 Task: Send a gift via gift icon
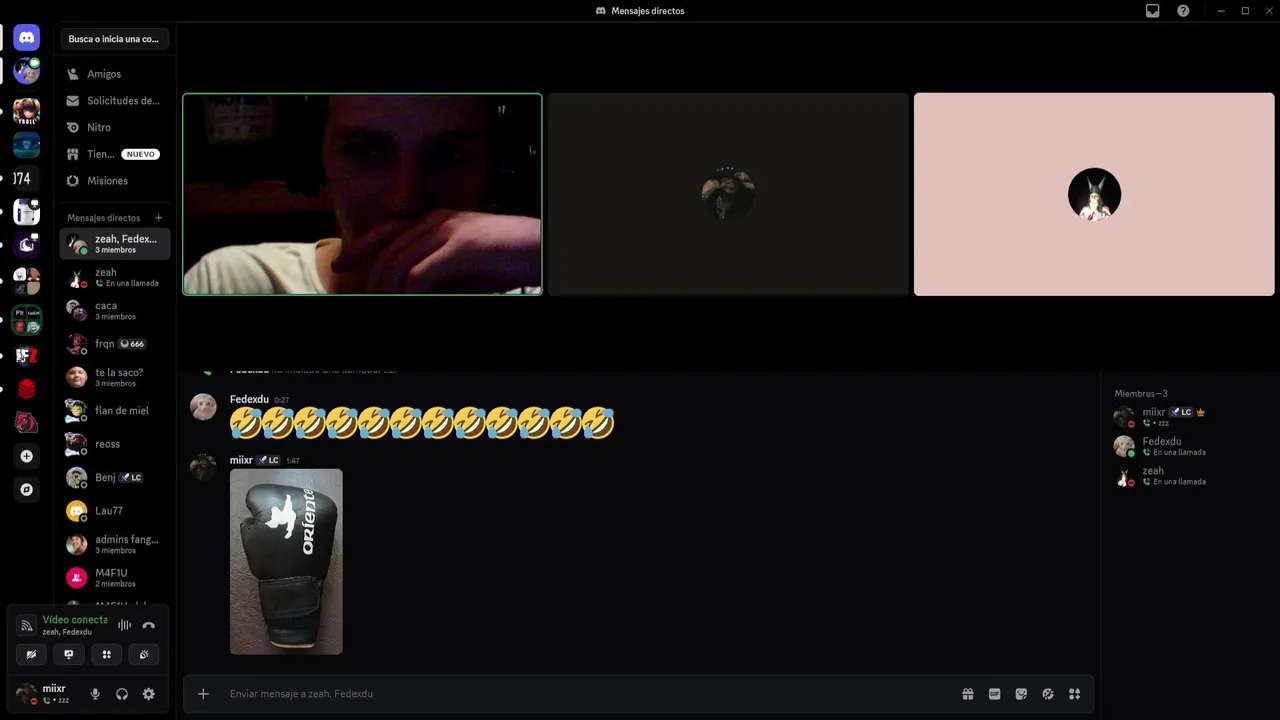tap(968, 694)
